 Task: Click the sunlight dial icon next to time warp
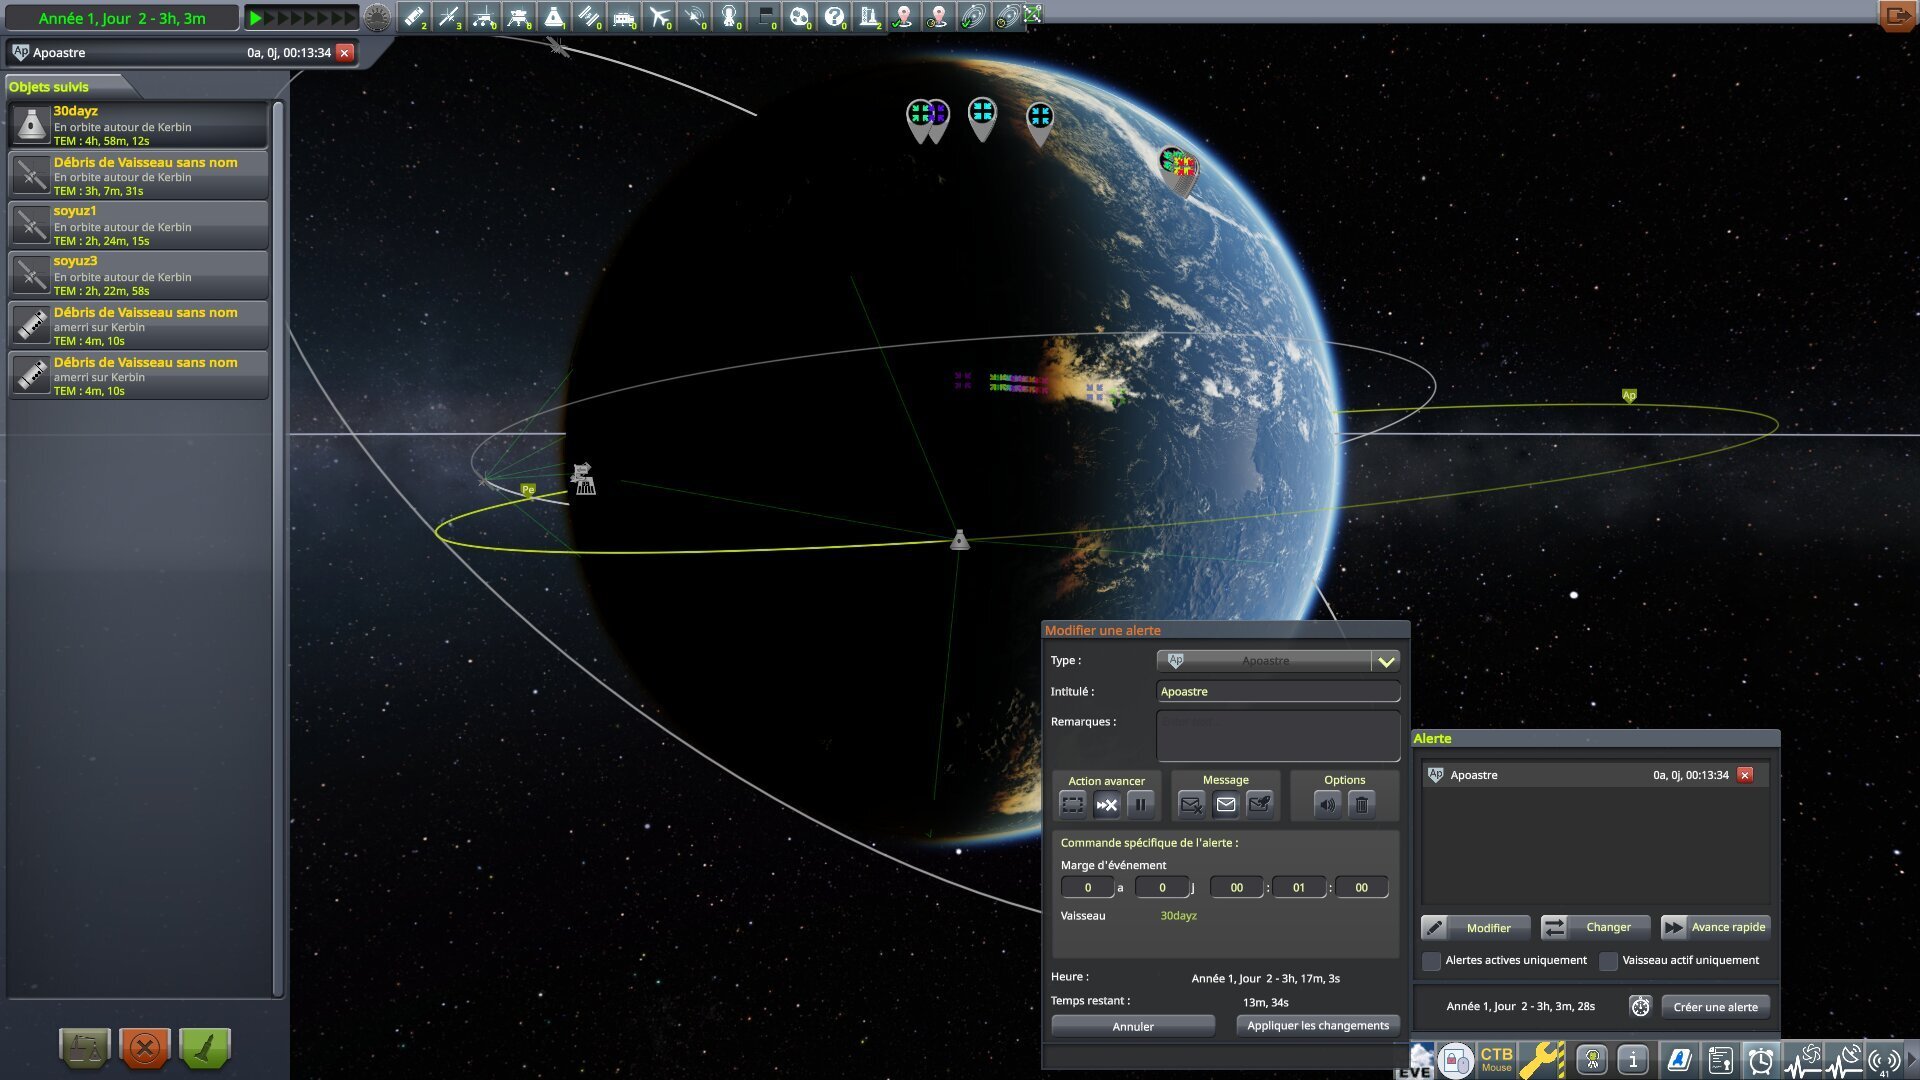tap(377, 17)
